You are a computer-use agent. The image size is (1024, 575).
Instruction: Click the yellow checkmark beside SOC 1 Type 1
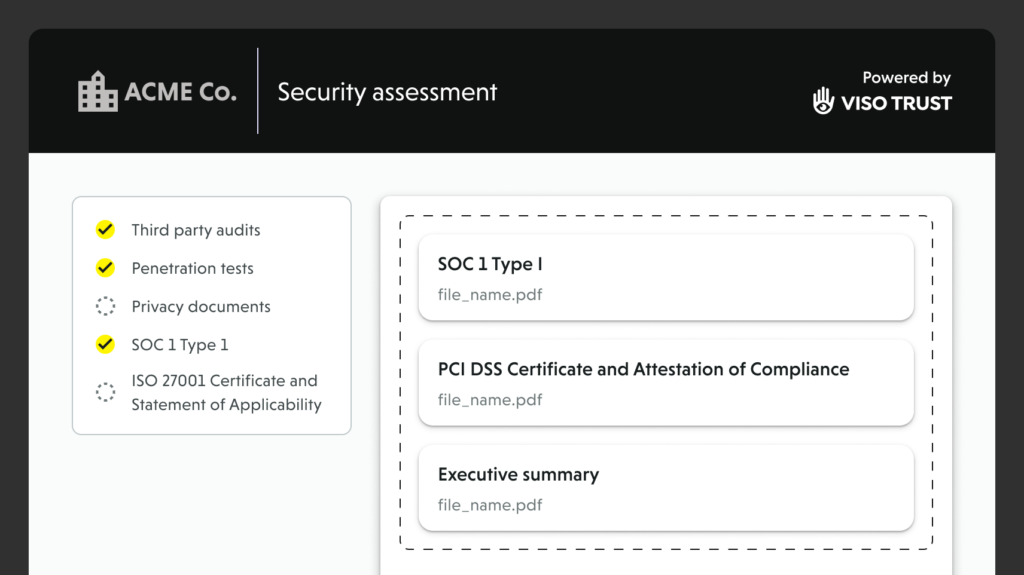[x=105, y=345]
